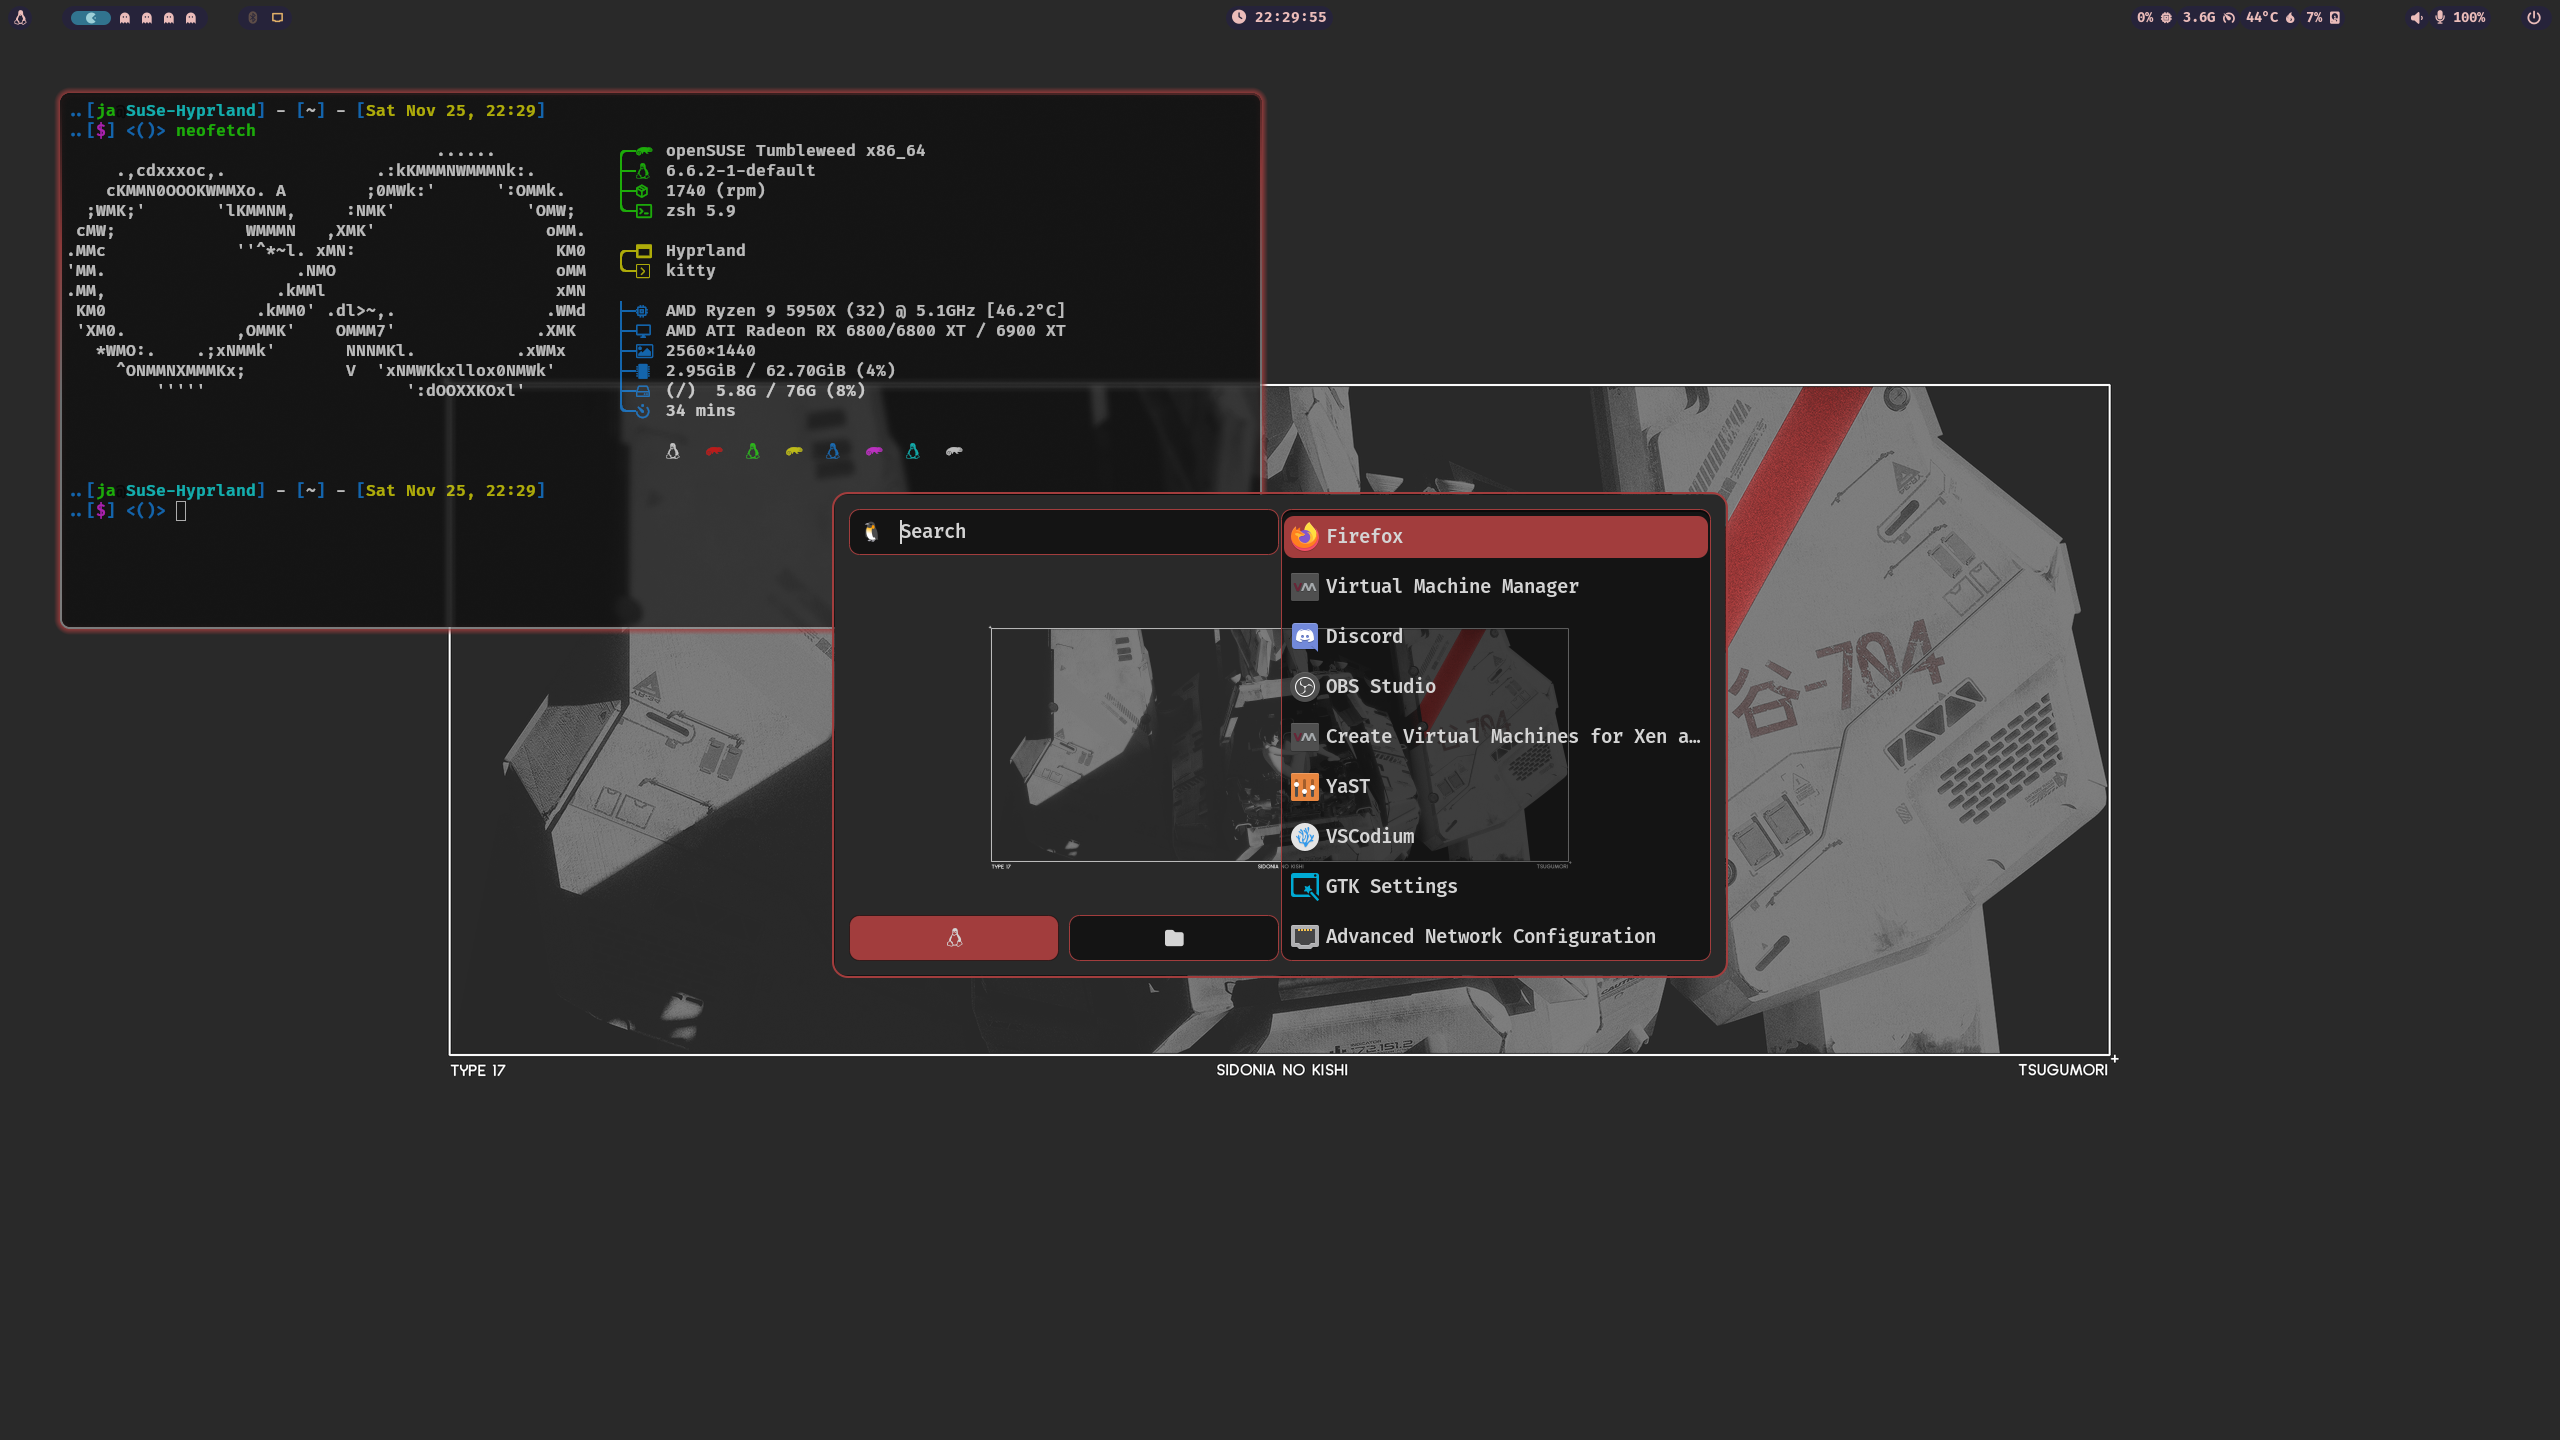Open OBS Studio entry
This screenshot has height=1440, width=2560.
1379,686
